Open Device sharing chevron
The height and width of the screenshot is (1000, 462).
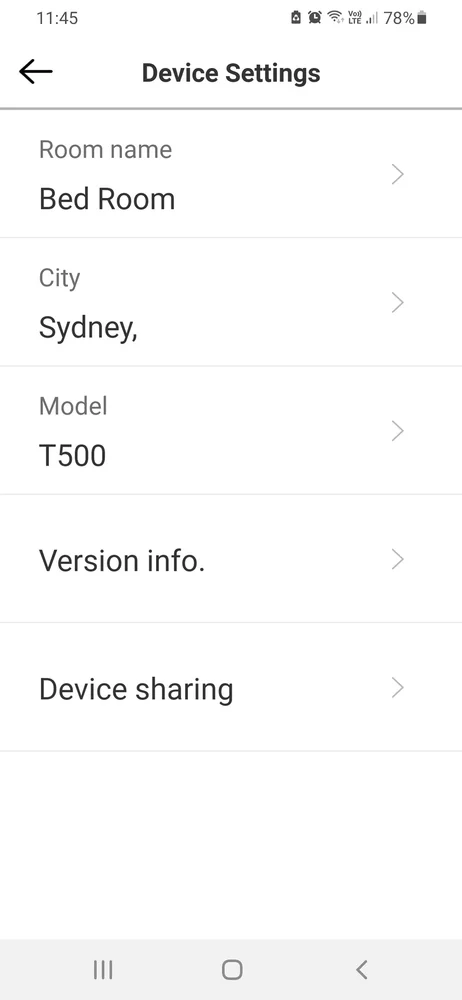[x=398, y=688]
